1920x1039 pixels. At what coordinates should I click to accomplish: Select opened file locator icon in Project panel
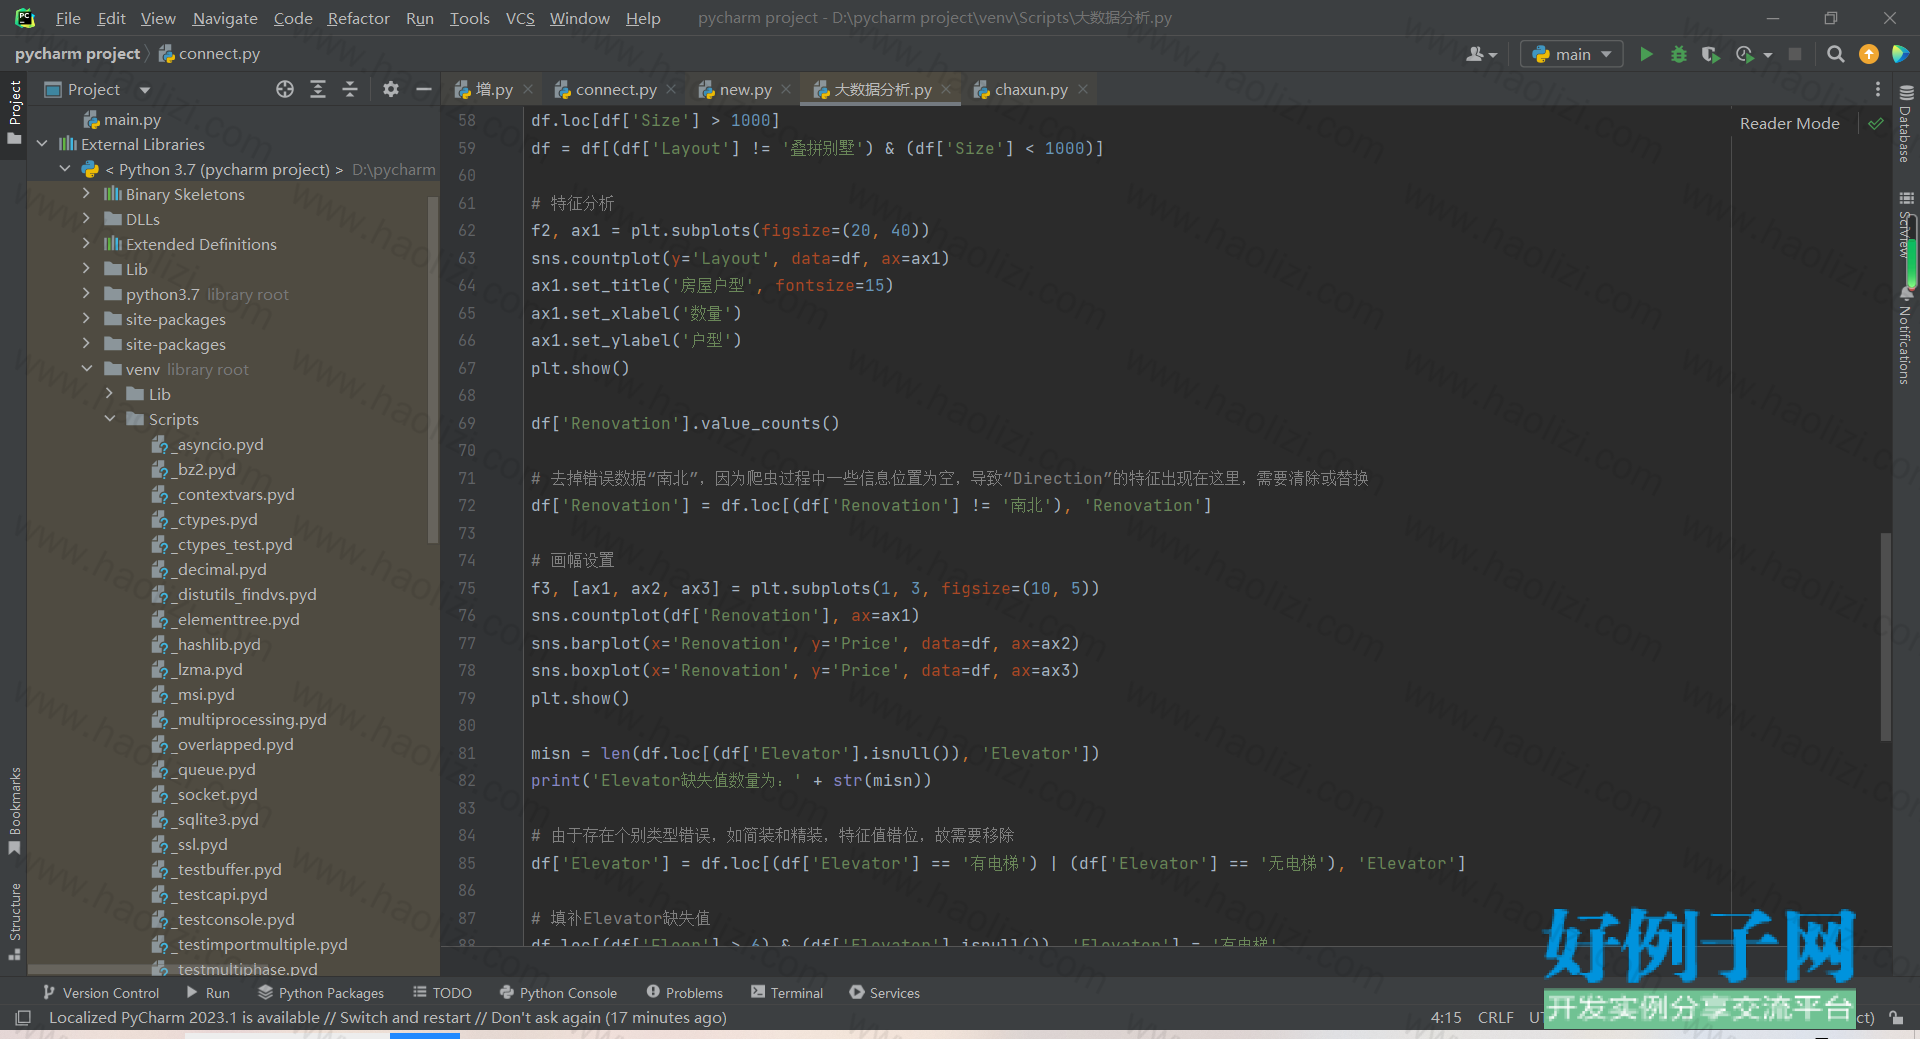pos(285,89)
